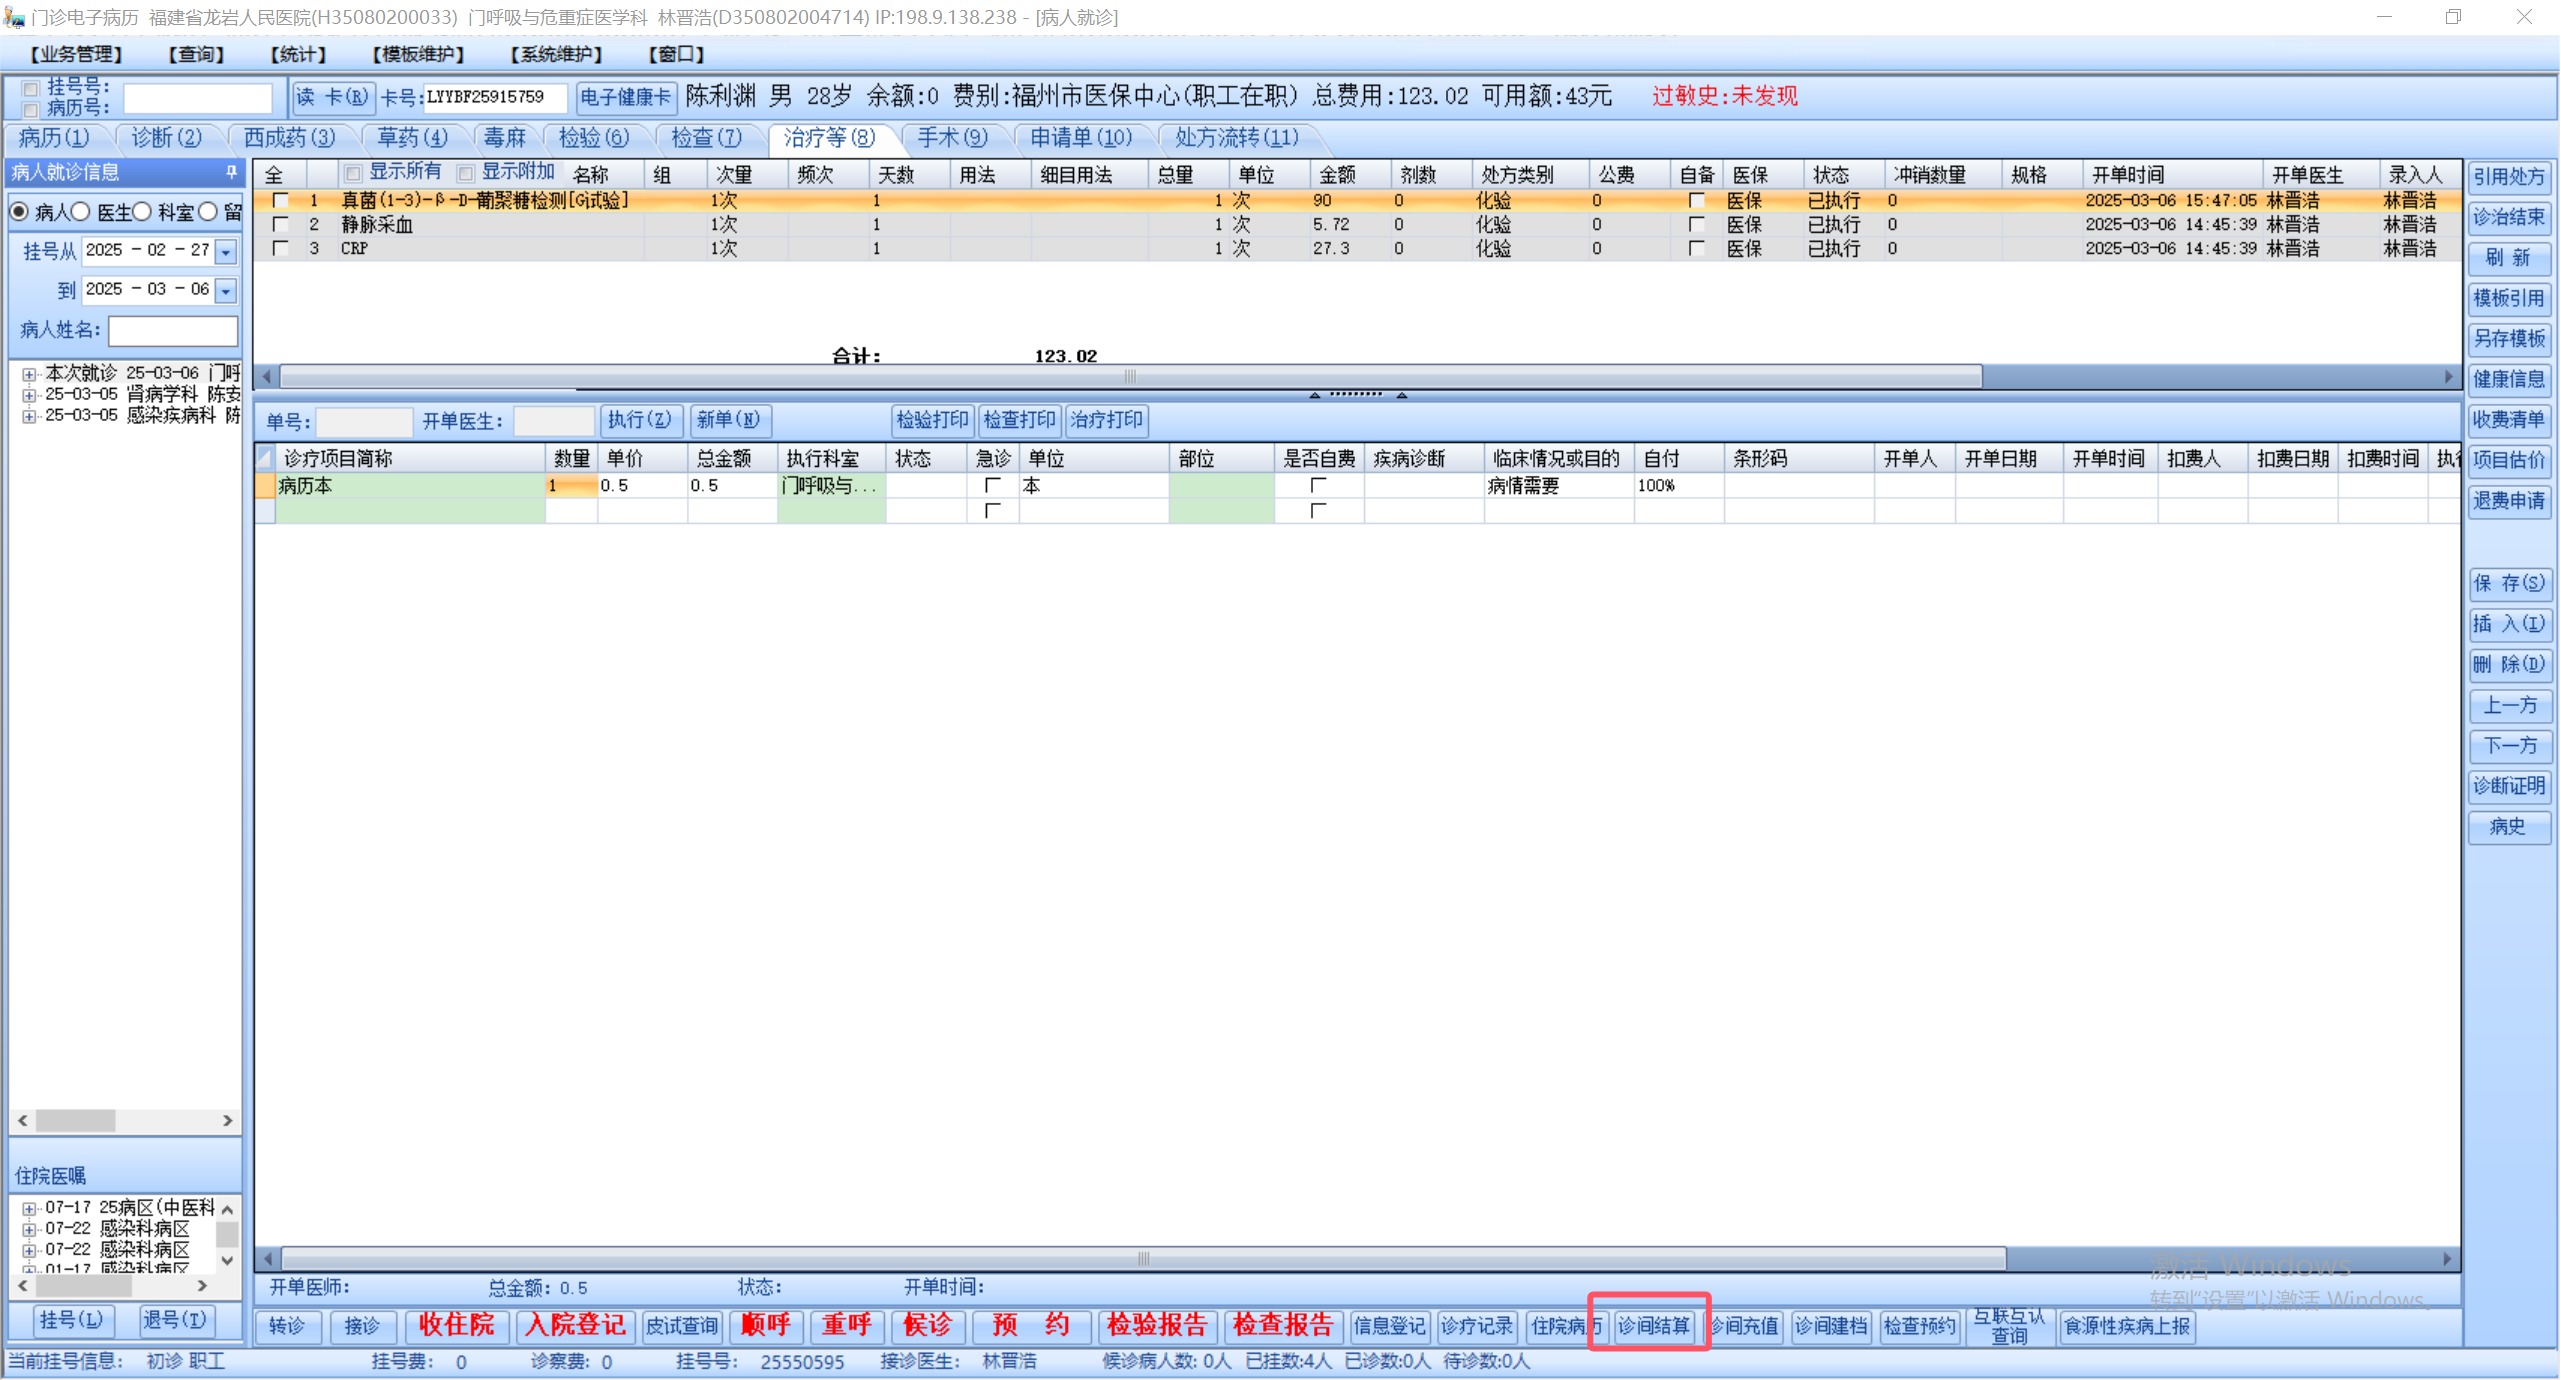Switch to the 西成药(3) tab
This screenshot has width=2561, height=1380.
click(x=288, y=138)
